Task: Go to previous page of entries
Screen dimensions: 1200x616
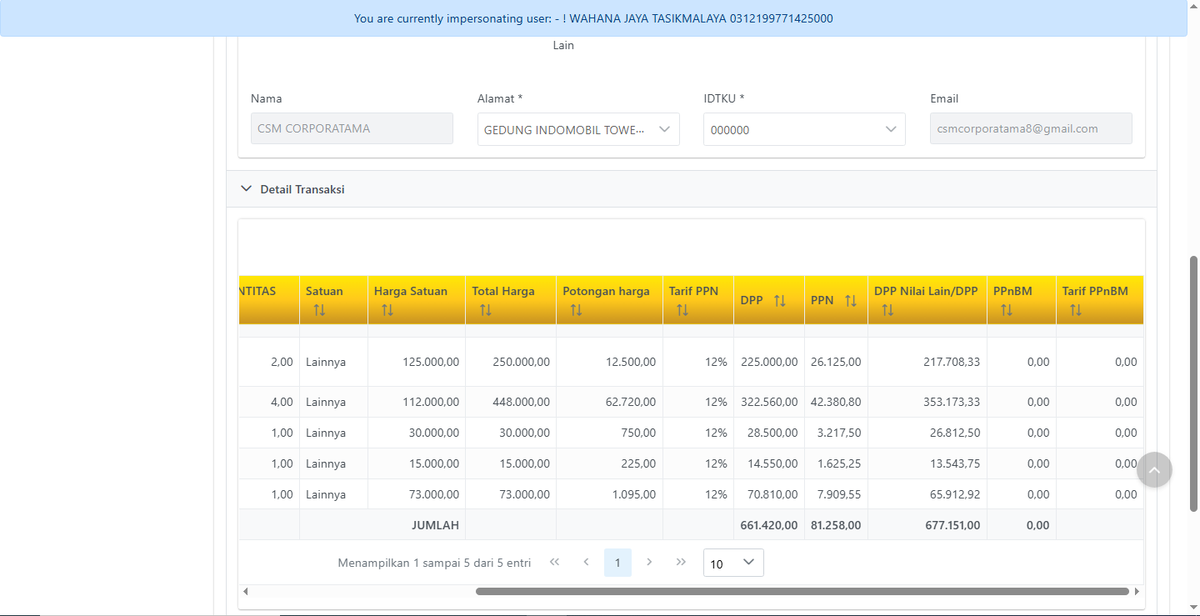Action: (x=586, y=562)
